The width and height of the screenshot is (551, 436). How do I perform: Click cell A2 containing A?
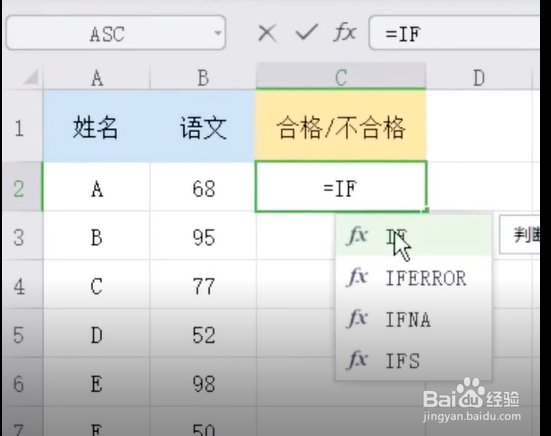97,187
